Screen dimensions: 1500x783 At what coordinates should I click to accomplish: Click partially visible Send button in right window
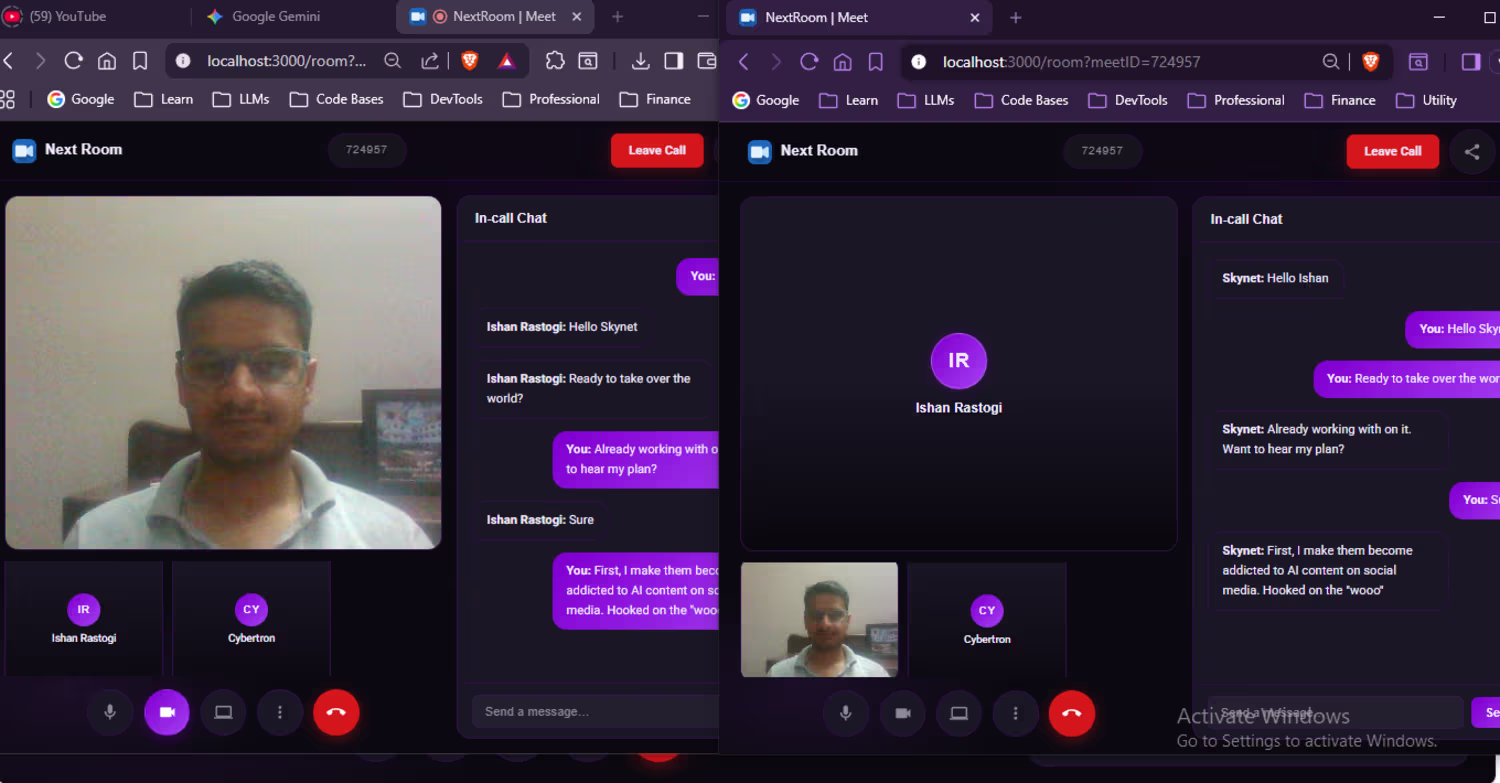1486,713
